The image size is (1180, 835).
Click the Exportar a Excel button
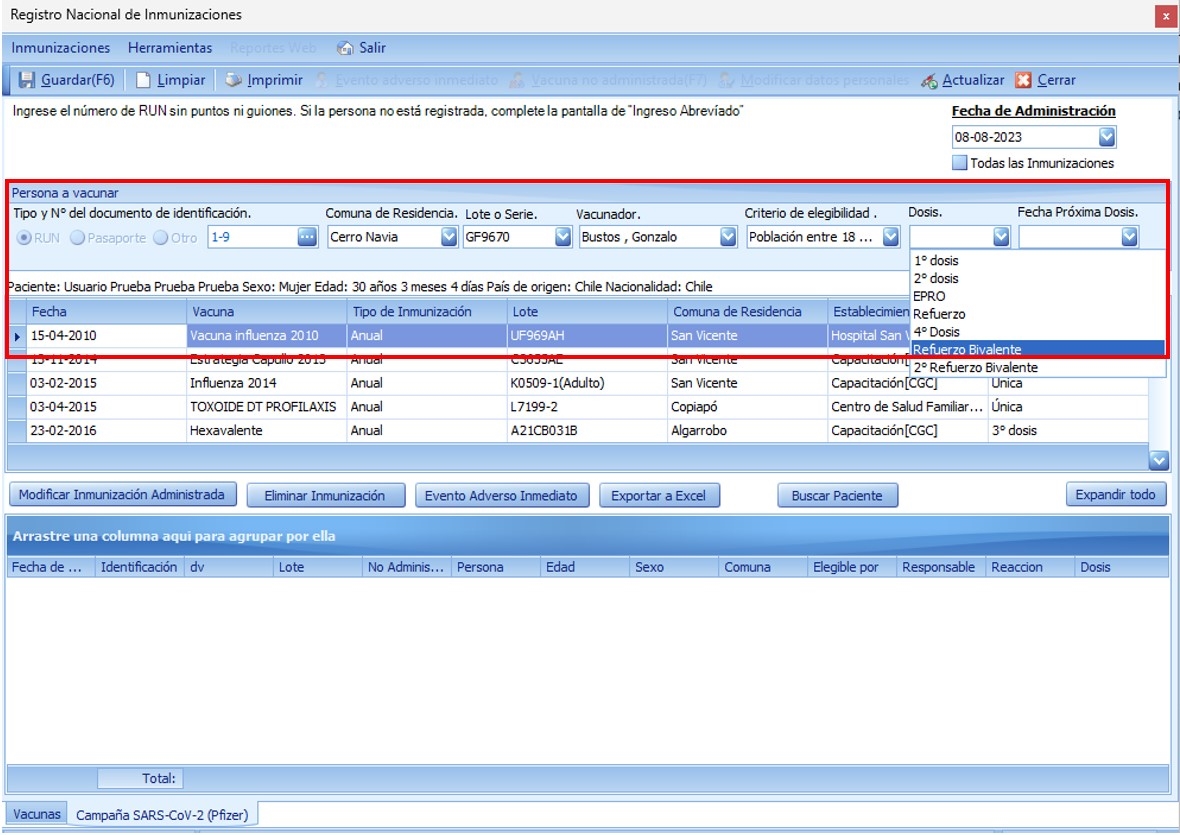pyautogui.click(x=658, y=496)
